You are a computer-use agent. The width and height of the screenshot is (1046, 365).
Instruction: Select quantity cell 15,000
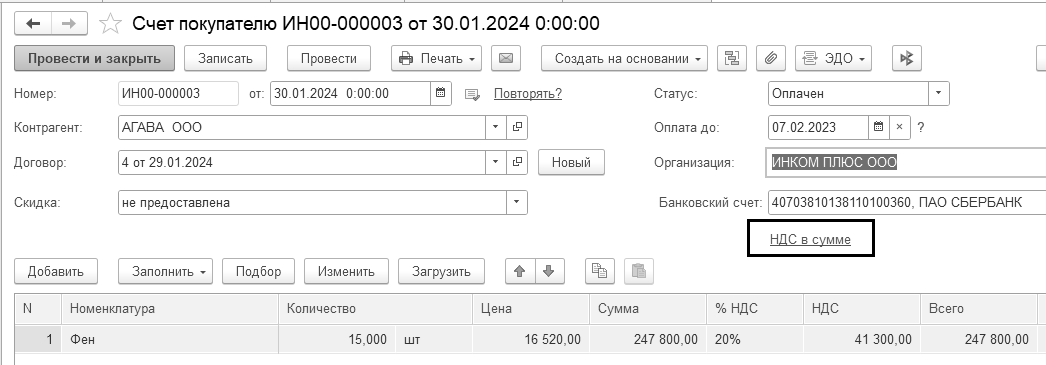coord(338,340)
